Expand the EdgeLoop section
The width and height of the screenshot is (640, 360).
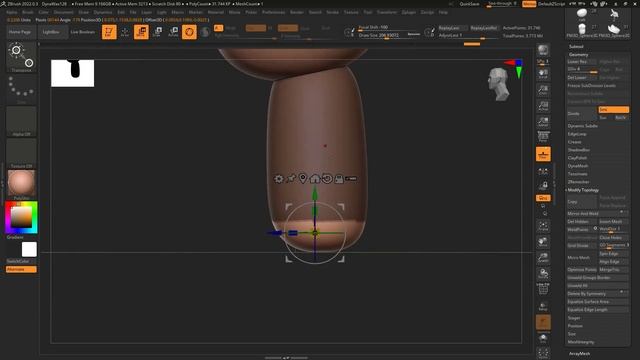tap(577, 134)
